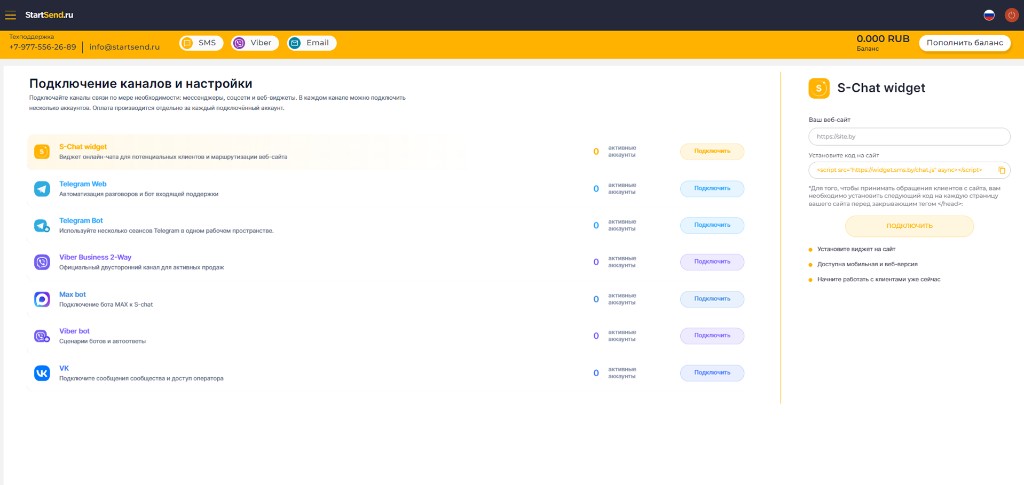Viewport: 1024px width, 485px height.
Task: Click the Telegram Web active accounts count
Action: [x=596, y=189]
